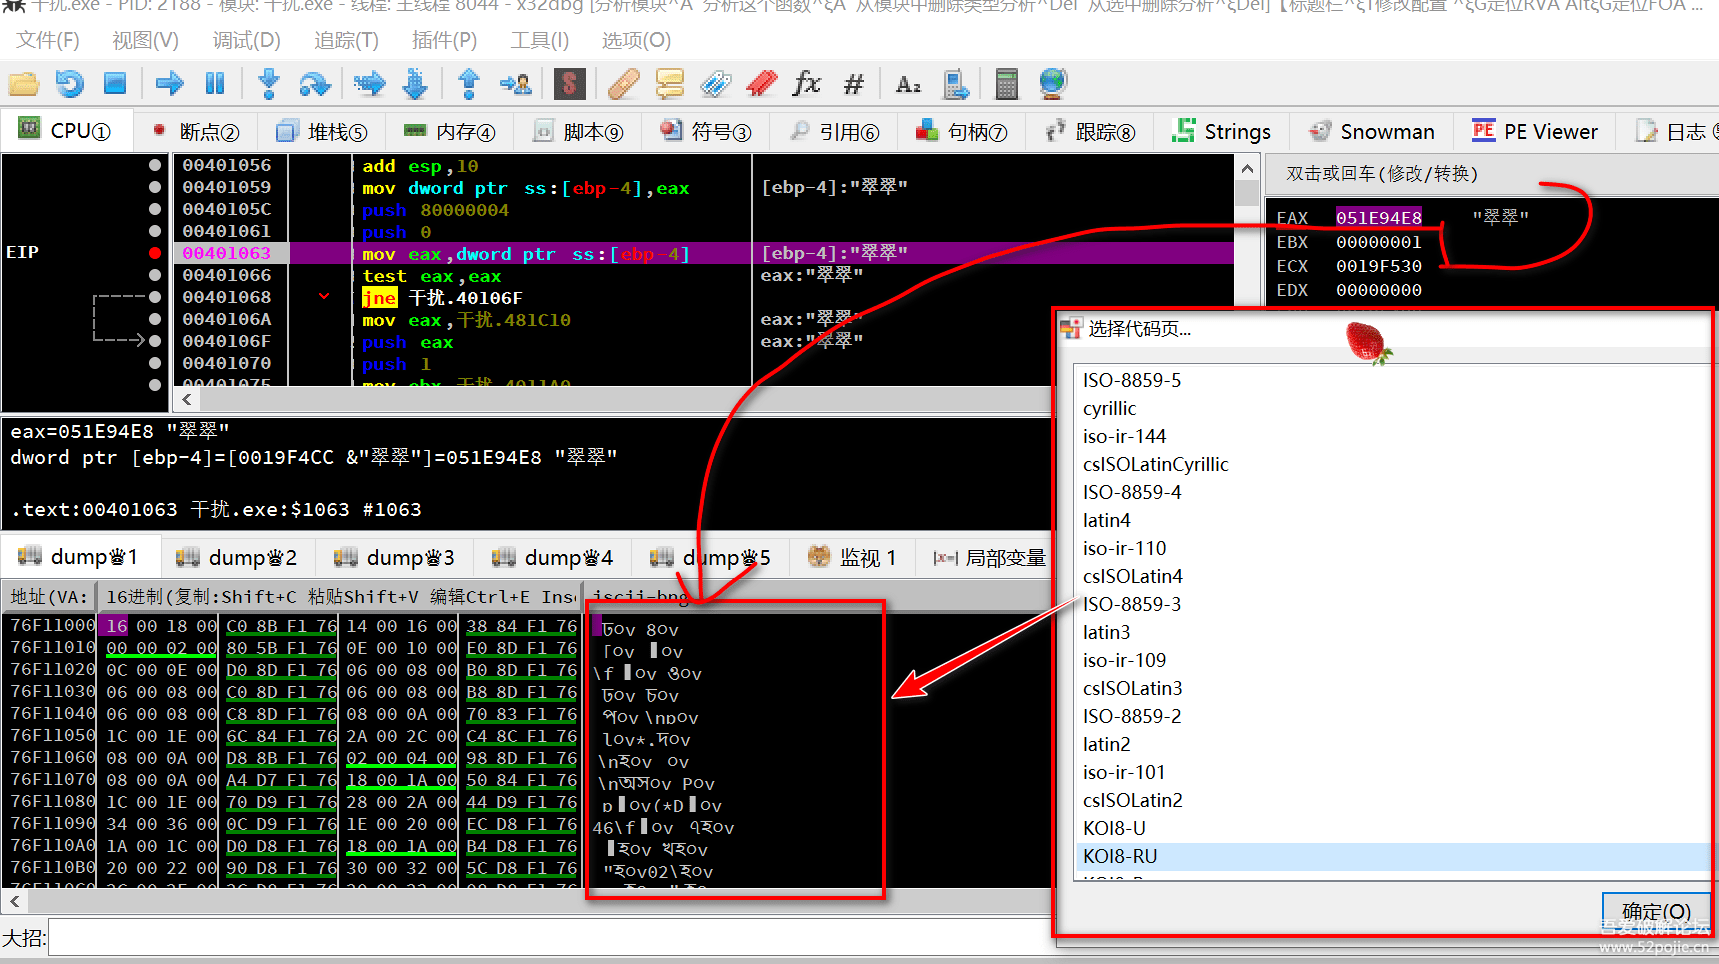The image size is (1719, 964).
Task: Confirm code page with 确定(O) button
Action: tap(1656, 911)
